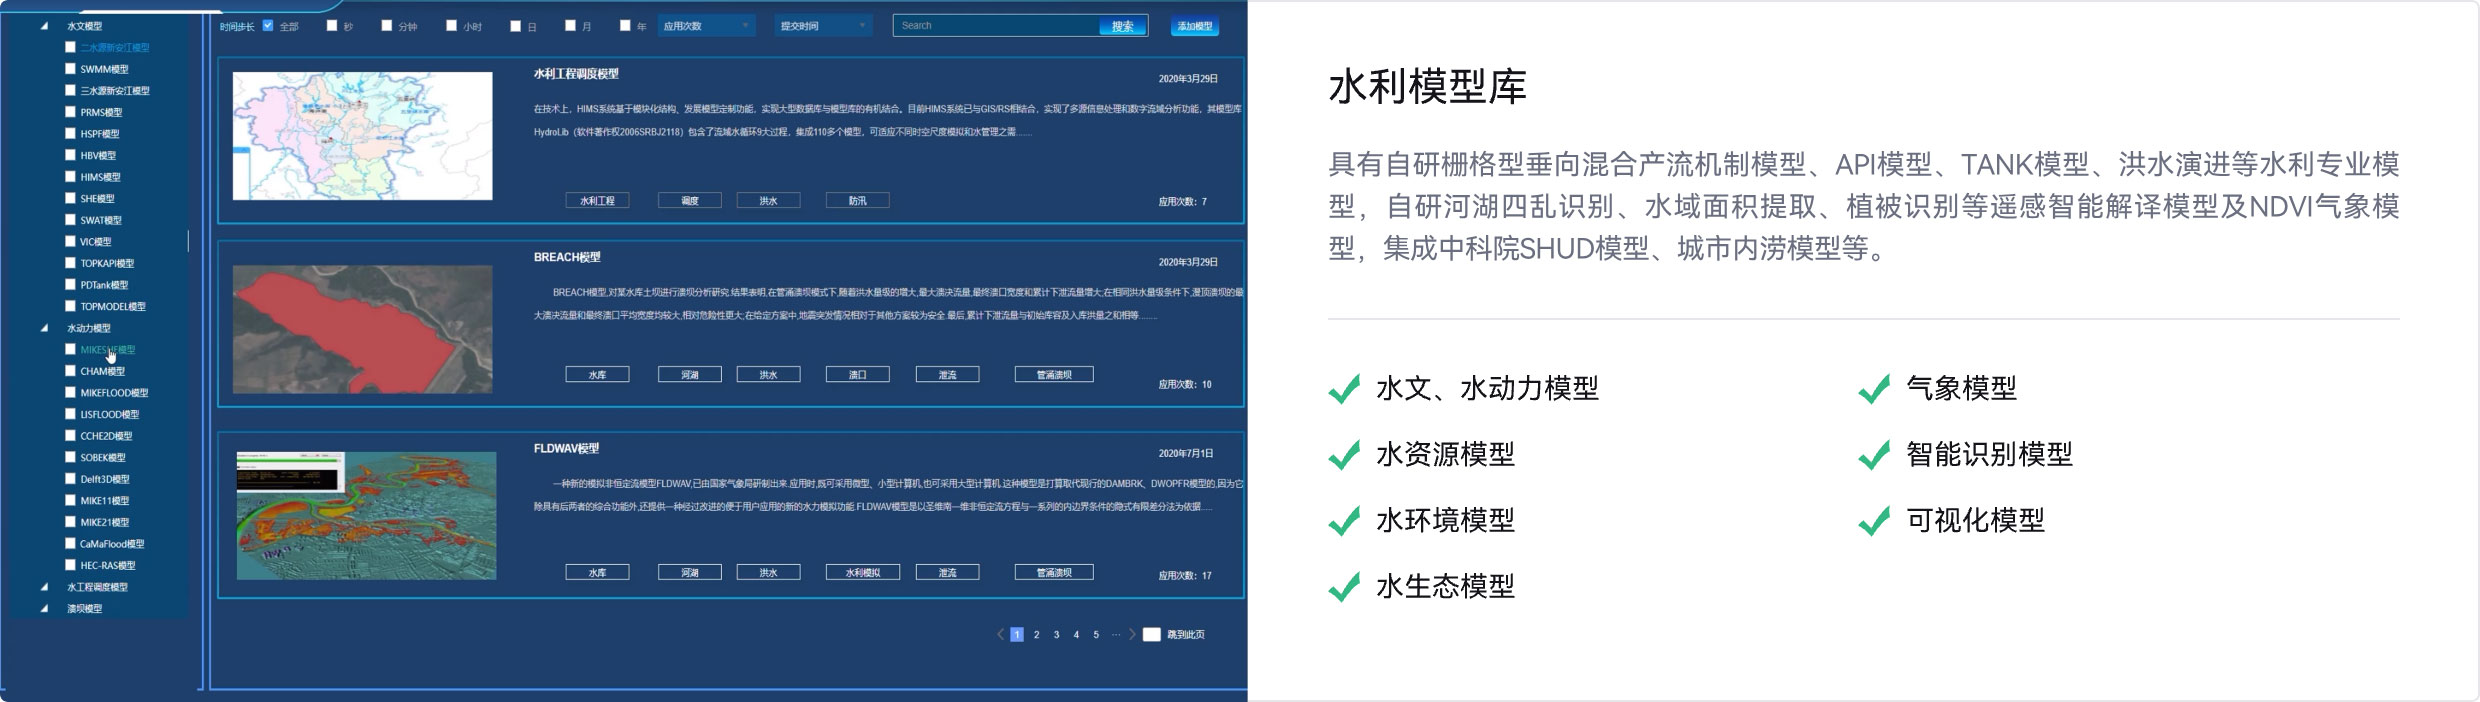
Task: Expand the 溃坝模型 tree node
Action: point(44,608)
